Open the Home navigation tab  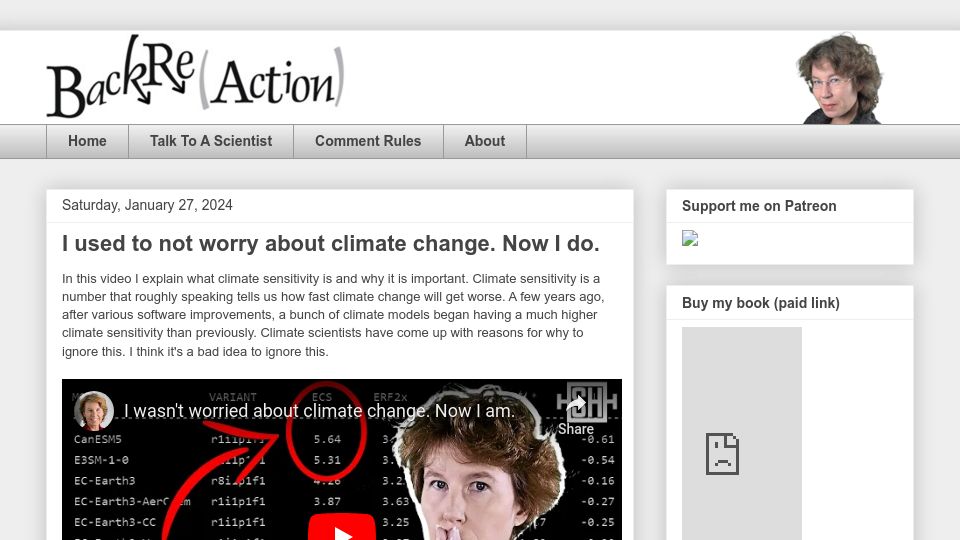pyautogui.click(x=87, y=141)
